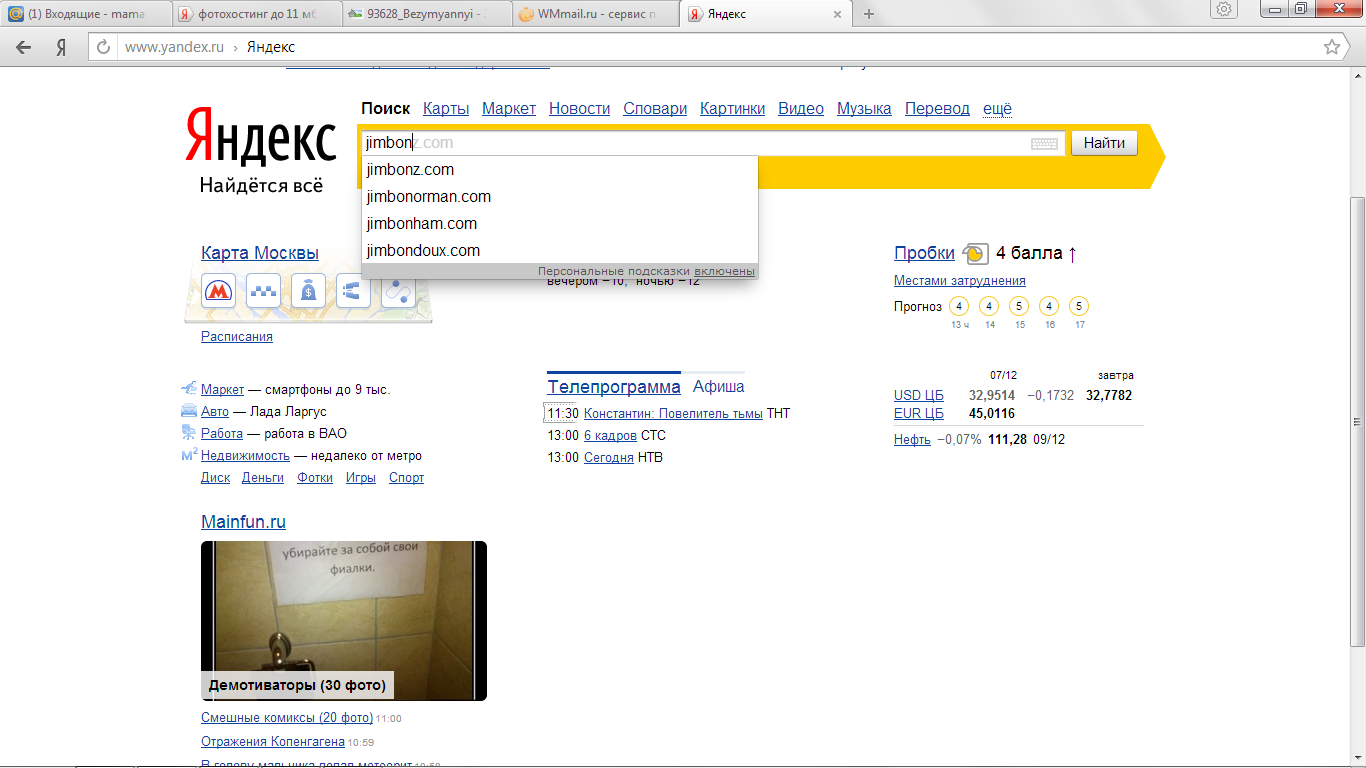The image size is (1366, 768).
Task: Choose suggestion jimbondoux.com
Action: pyautogui.click(x=559, y=251)
